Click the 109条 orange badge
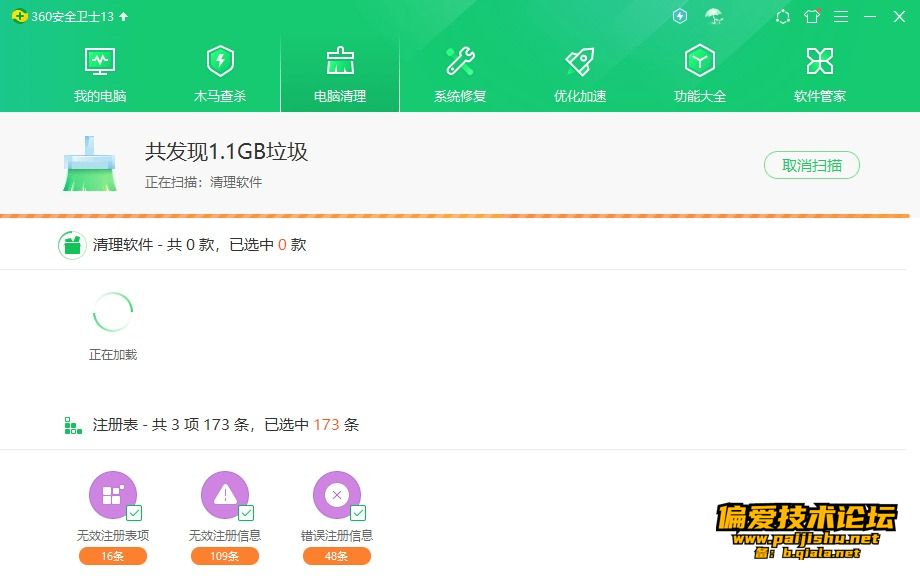 pos(225,556)
